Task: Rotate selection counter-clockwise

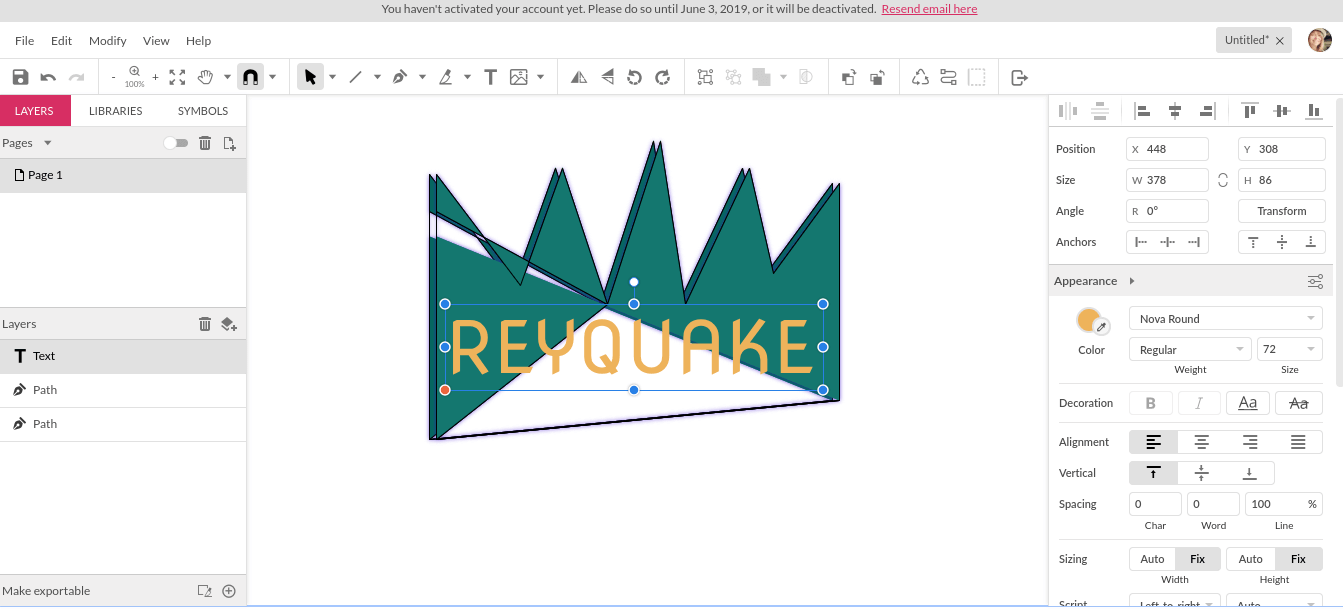Action: tap(634, 77)
